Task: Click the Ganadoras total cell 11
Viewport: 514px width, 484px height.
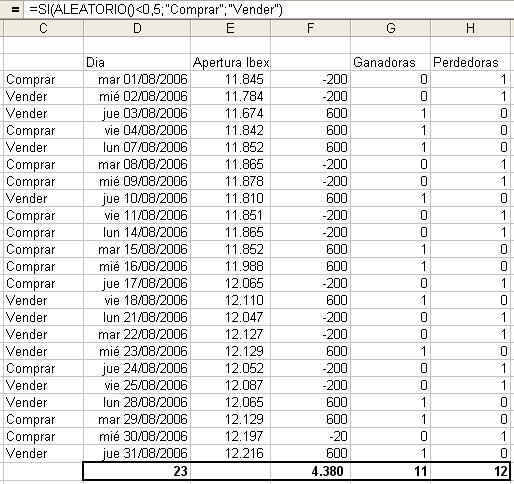Action: tap(390, 471)
